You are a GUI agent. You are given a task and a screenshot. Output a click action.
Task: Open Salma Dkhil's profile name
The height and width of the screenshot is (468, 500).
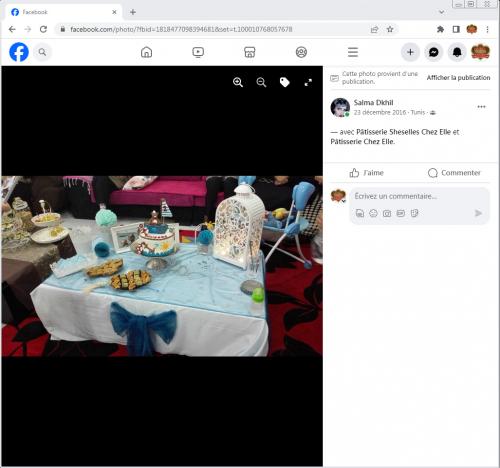pyautogui.click(x=373, y=103)
